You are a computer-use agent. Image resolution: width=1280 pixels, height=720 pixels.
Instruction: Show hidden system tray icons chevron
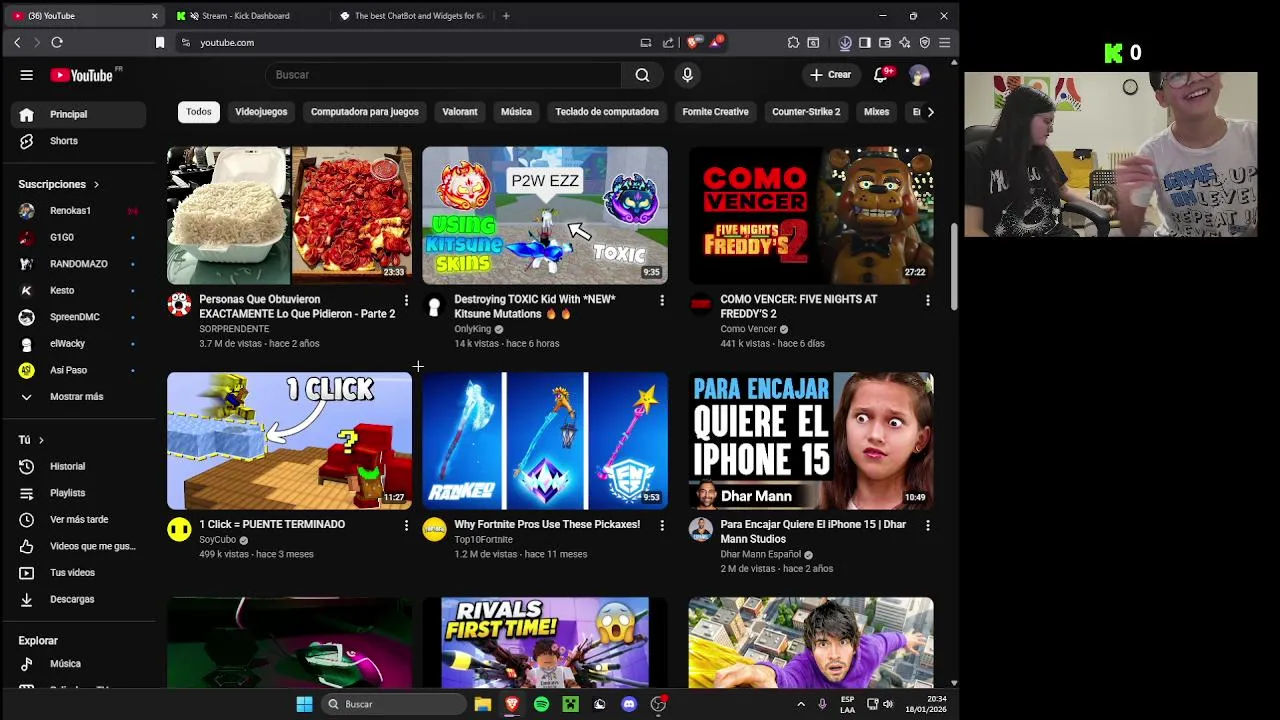(x=800, y=704)
